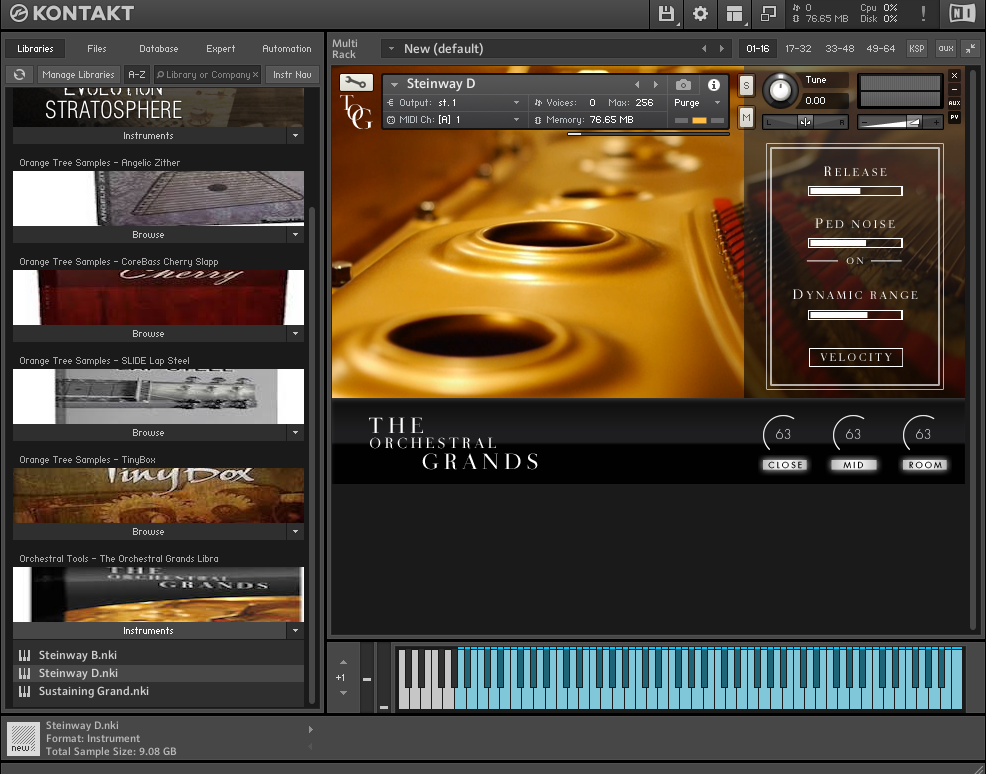Select rack page 33-48
986x774 pixels.
tap(839, 48)
